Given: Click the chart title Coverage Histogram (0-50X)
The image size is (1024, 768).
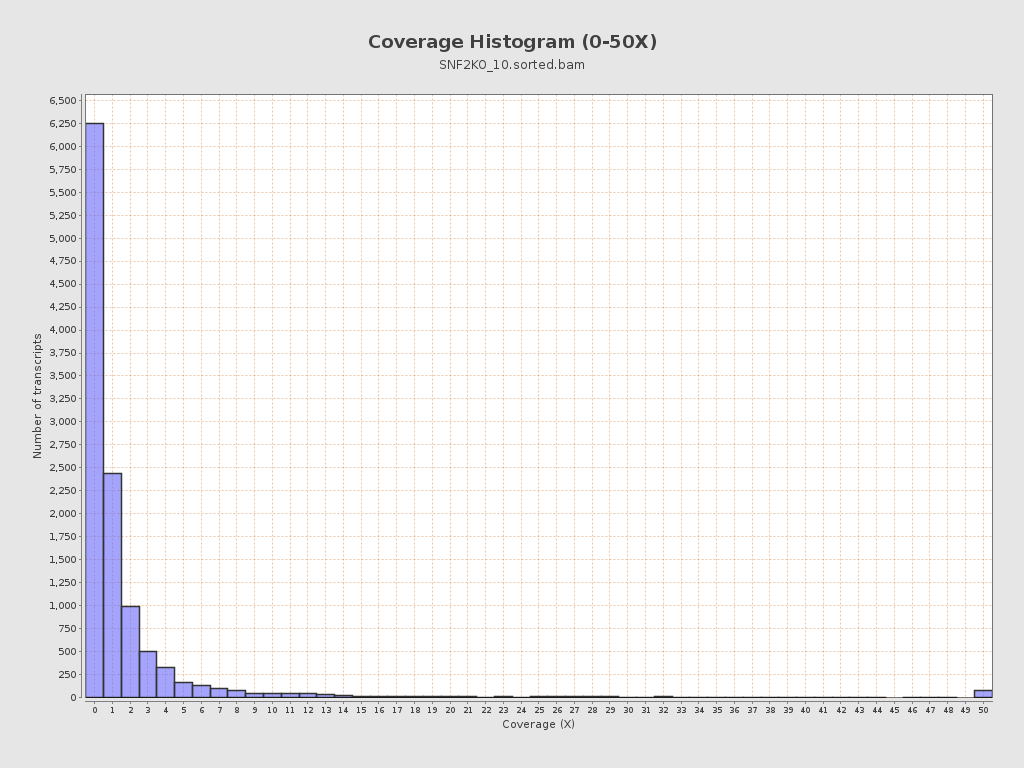Looking at the screenshot, I should pyautogui.click(x=512, y=42).
